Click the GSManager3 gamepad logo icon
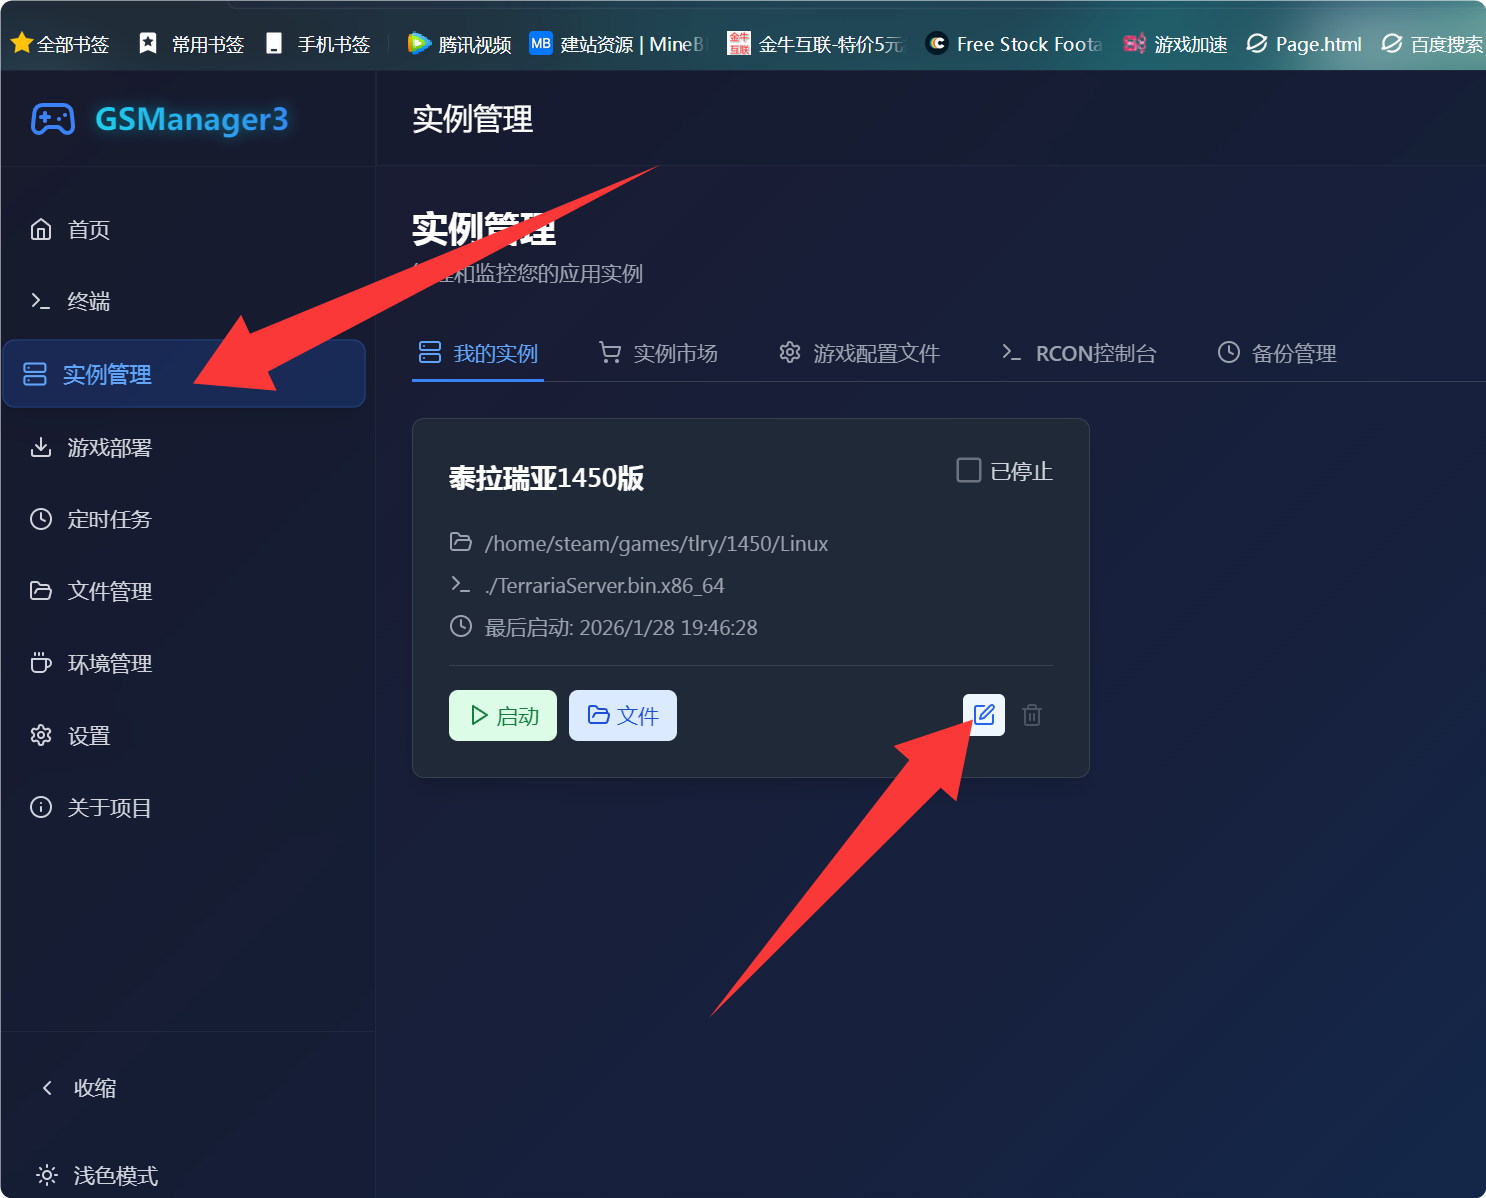 [53, 119]
